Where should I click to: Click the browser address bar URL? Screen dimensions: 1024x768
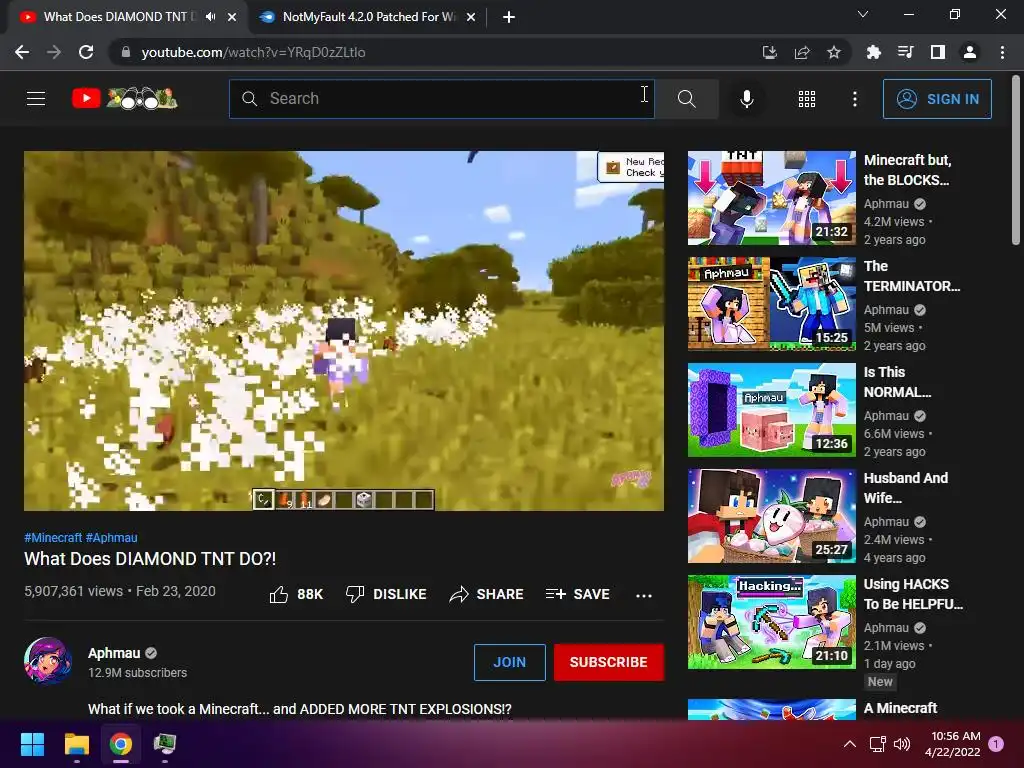[253, 52]
